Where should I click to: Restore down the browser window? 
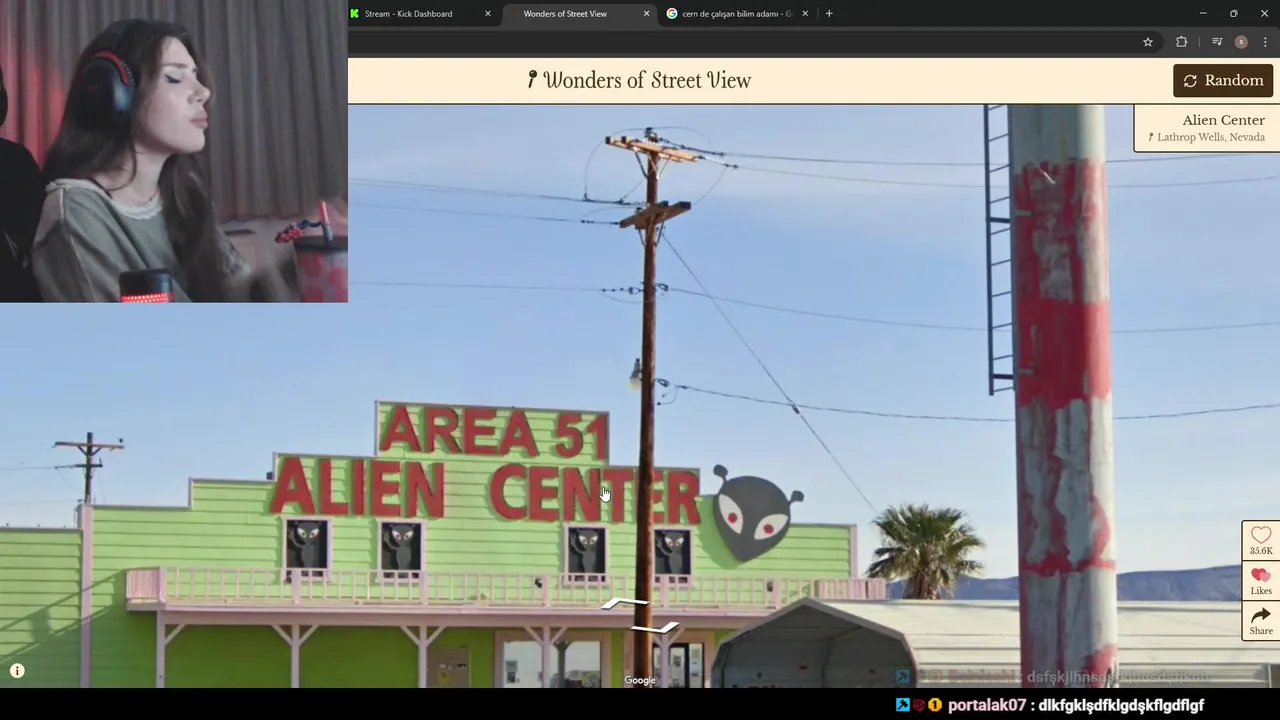point(1233,14)
